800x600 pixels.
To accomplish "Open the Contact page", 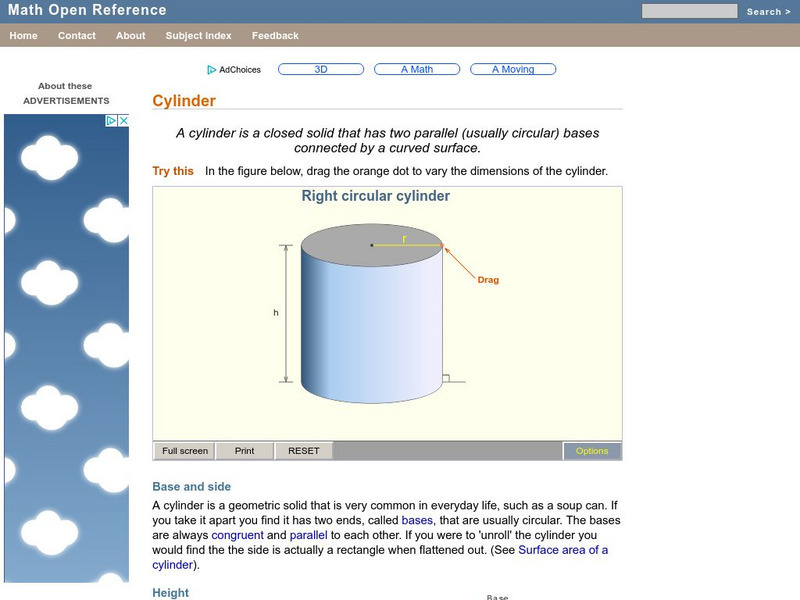I will (x=77, y=36).
